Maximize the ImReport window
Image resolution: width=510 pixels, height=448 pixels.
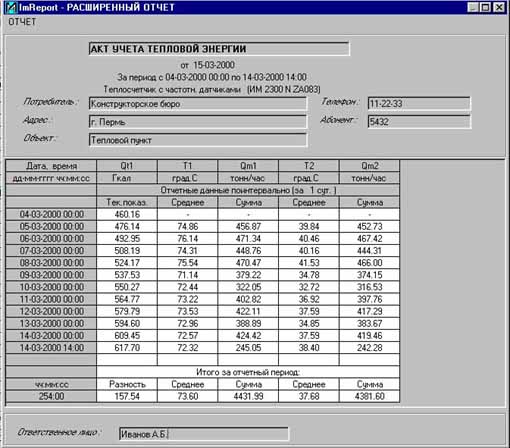click(x=485, y=7)
